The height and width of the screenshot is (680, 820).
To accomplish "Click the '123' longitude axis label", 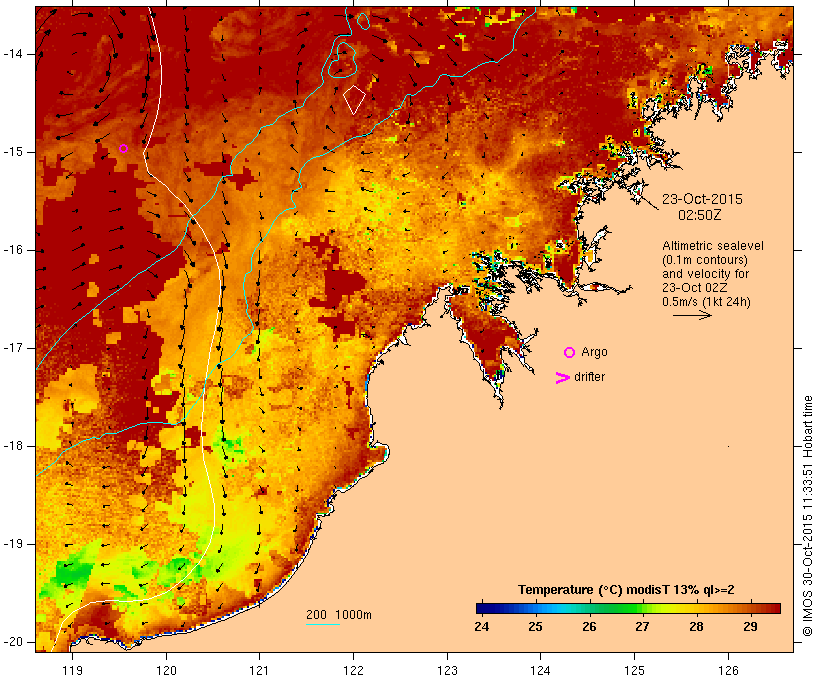I will coord(447,671).
